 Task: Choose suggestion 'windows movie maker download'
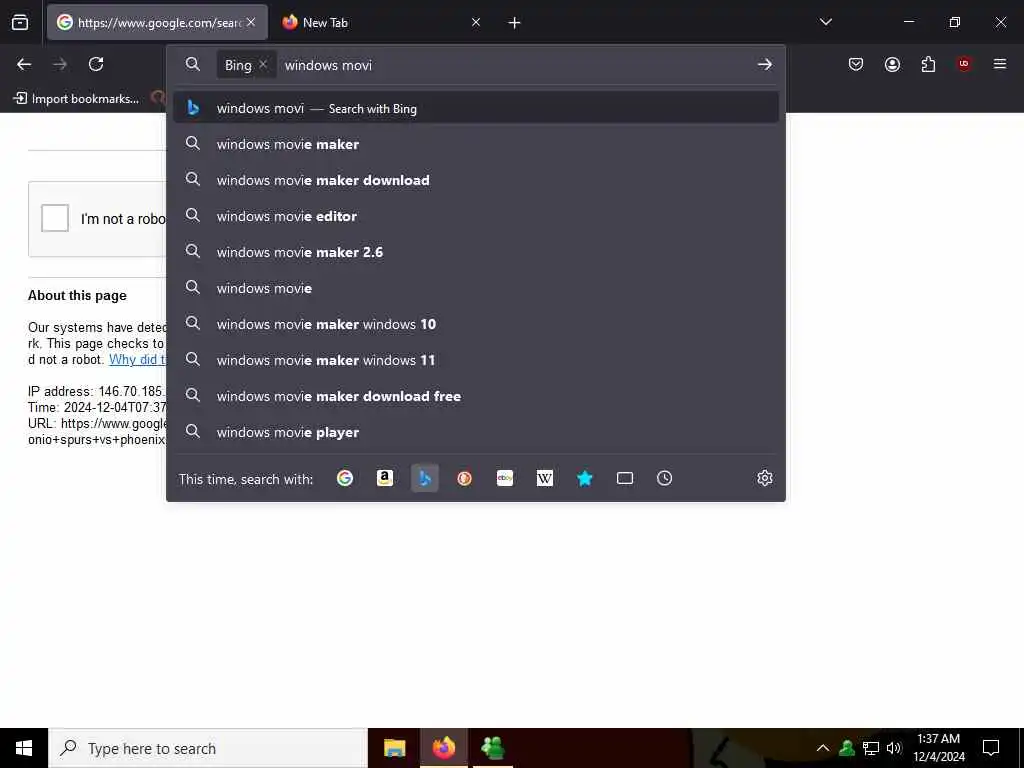475,180
